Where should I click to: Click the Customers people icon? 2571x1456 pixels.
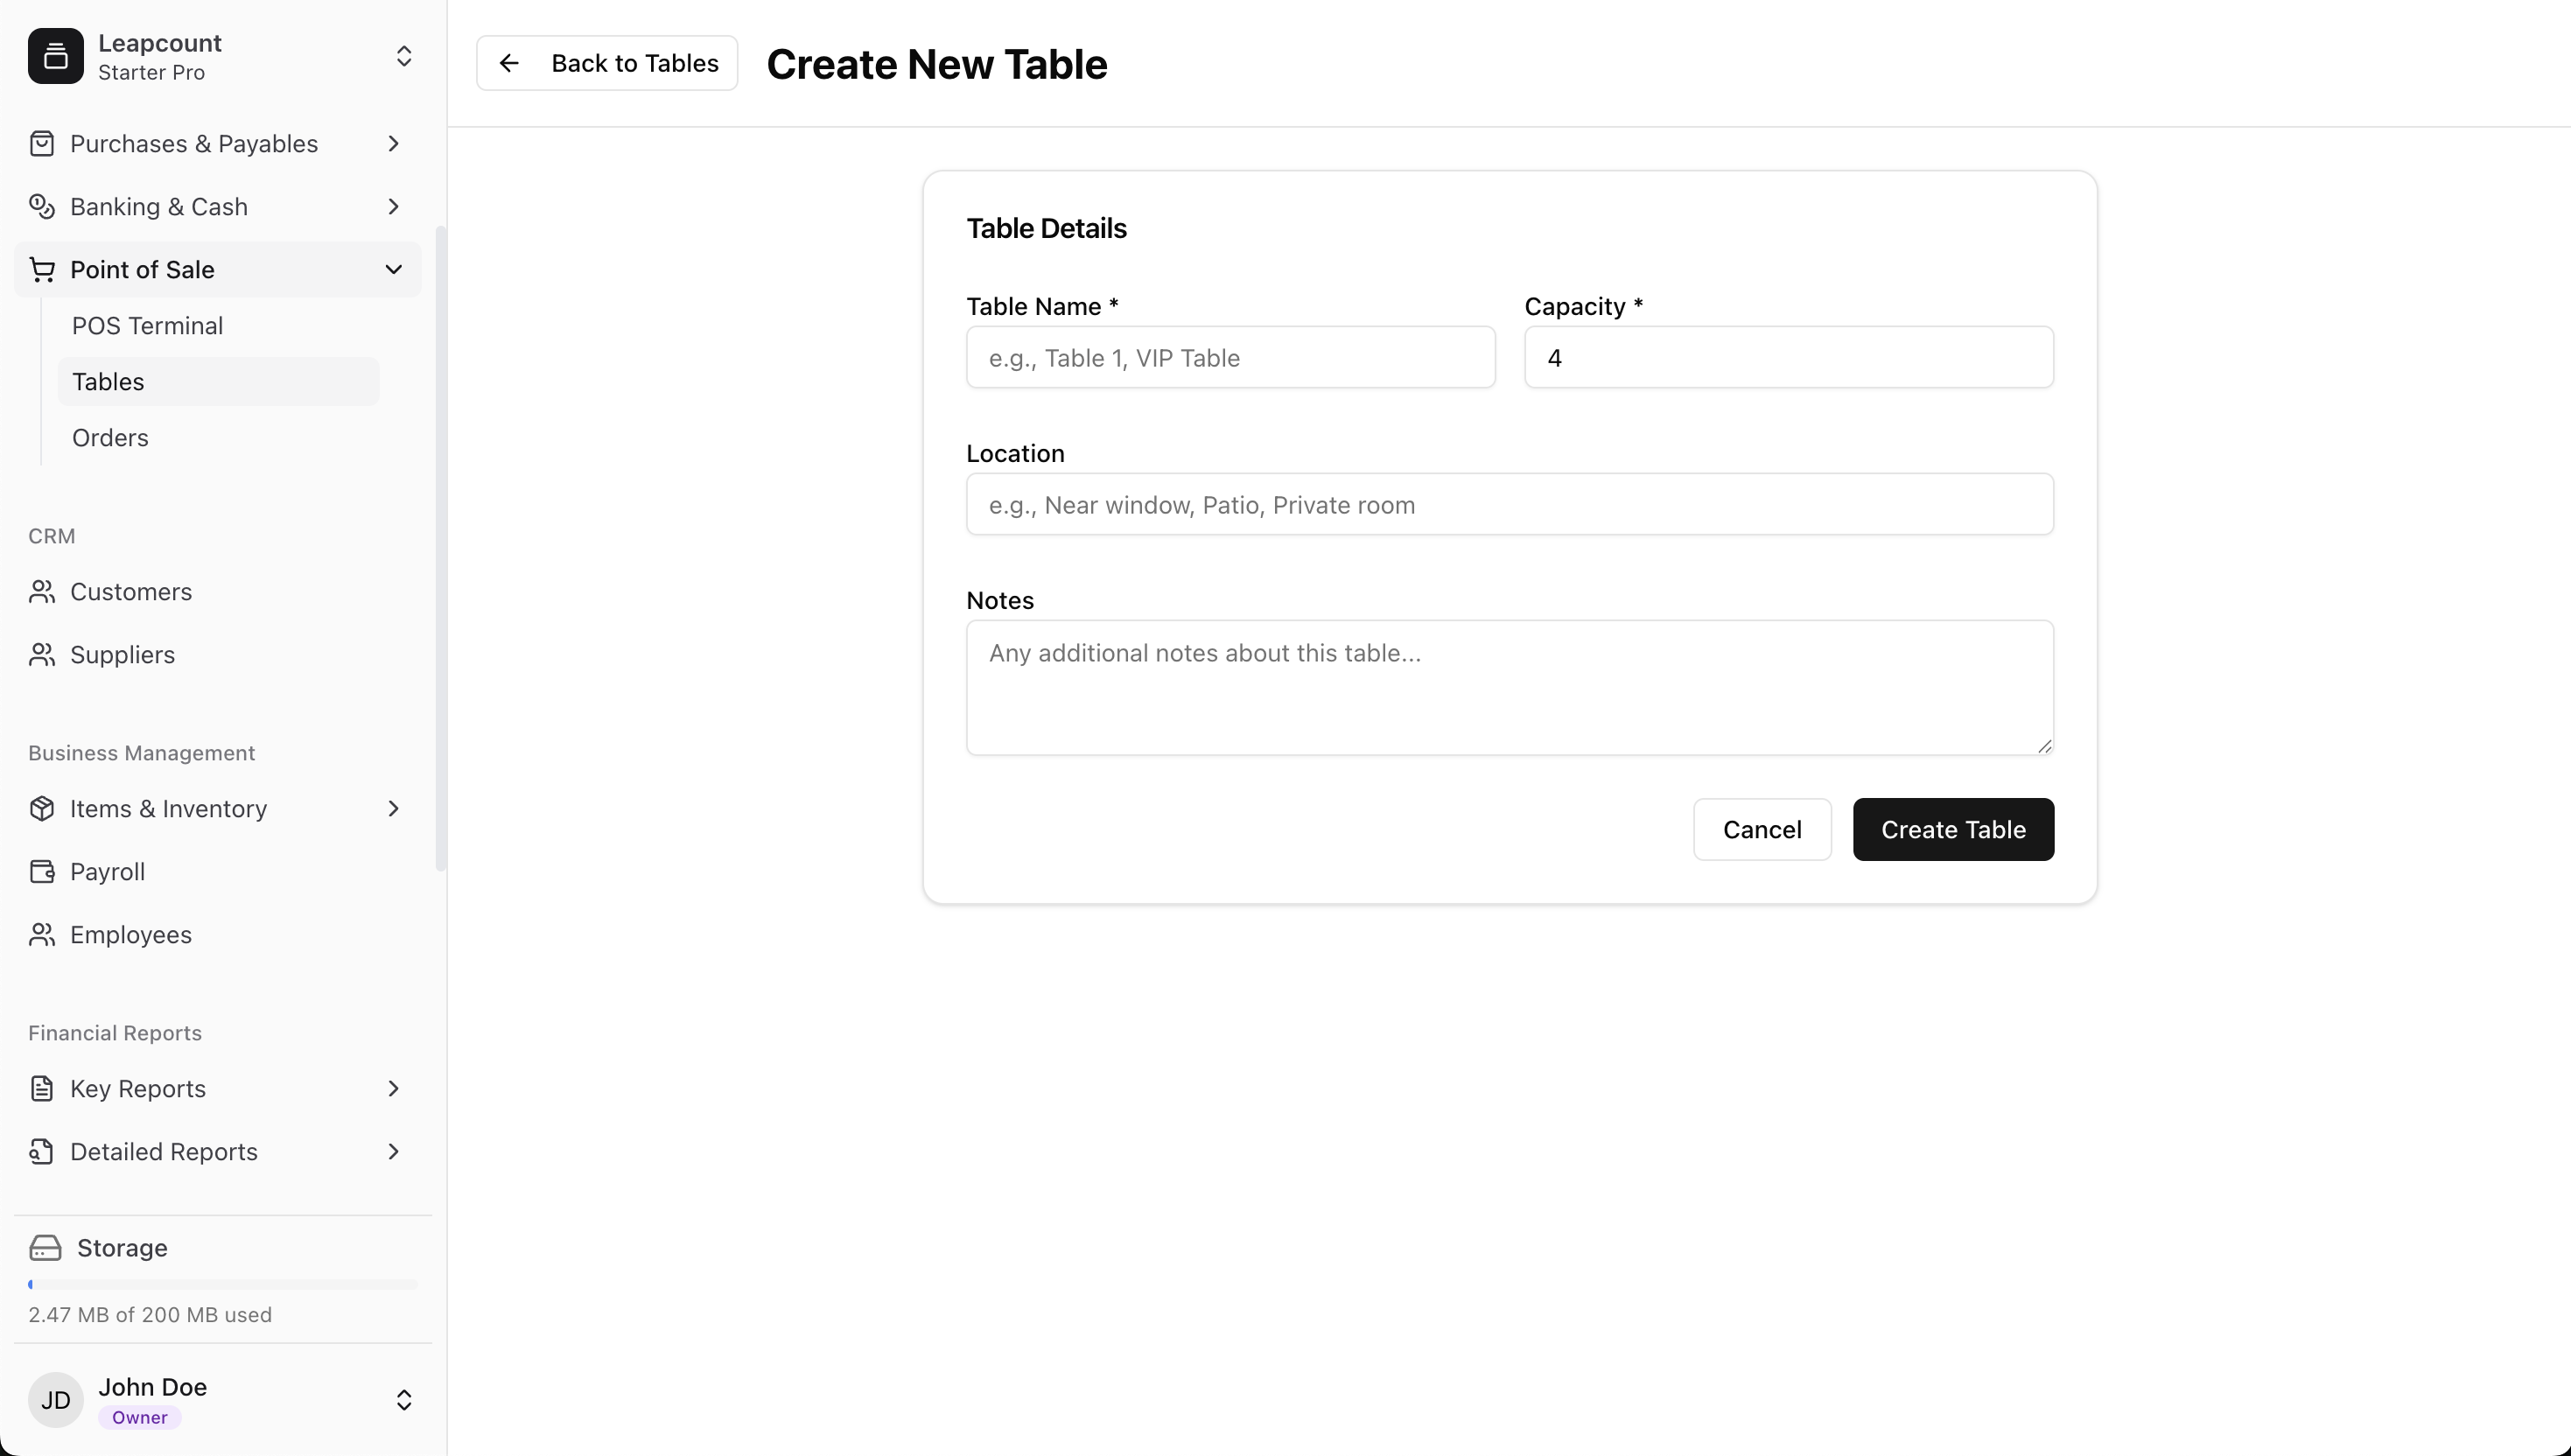click(42, 592)
